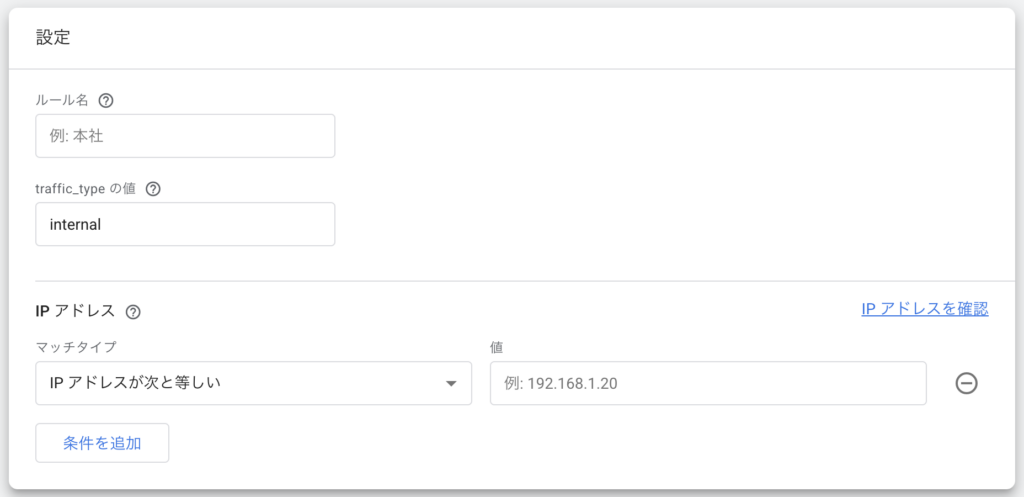Screen dimensions: 1024x497
Task: Click the help icon next to traffic_type の値
Action: pyautogui.click(x=153, y=189)
